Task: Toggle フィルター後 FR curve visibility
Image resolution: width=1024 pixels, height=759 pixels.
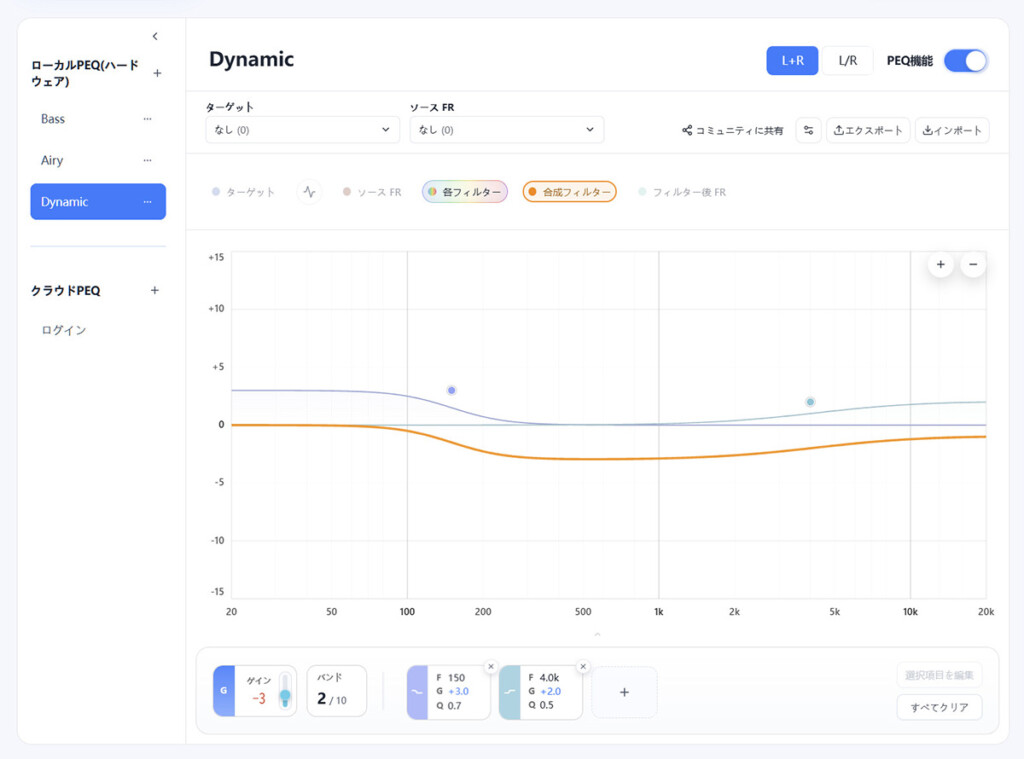Action: 682,192
